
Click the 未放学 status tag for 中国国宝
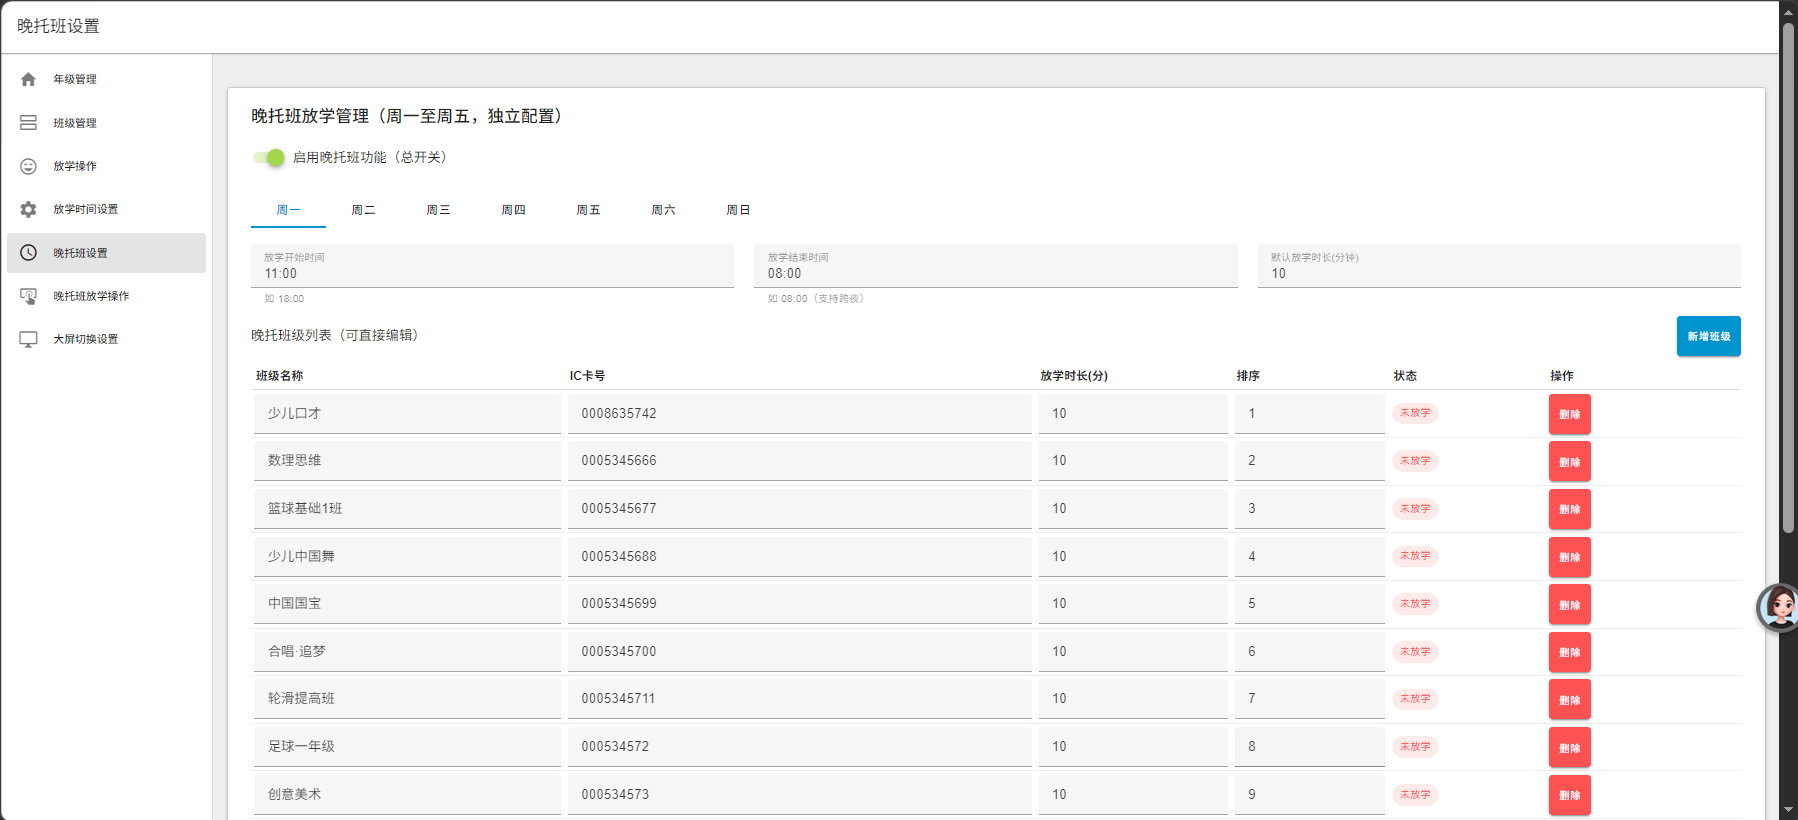coord(1415,603)
